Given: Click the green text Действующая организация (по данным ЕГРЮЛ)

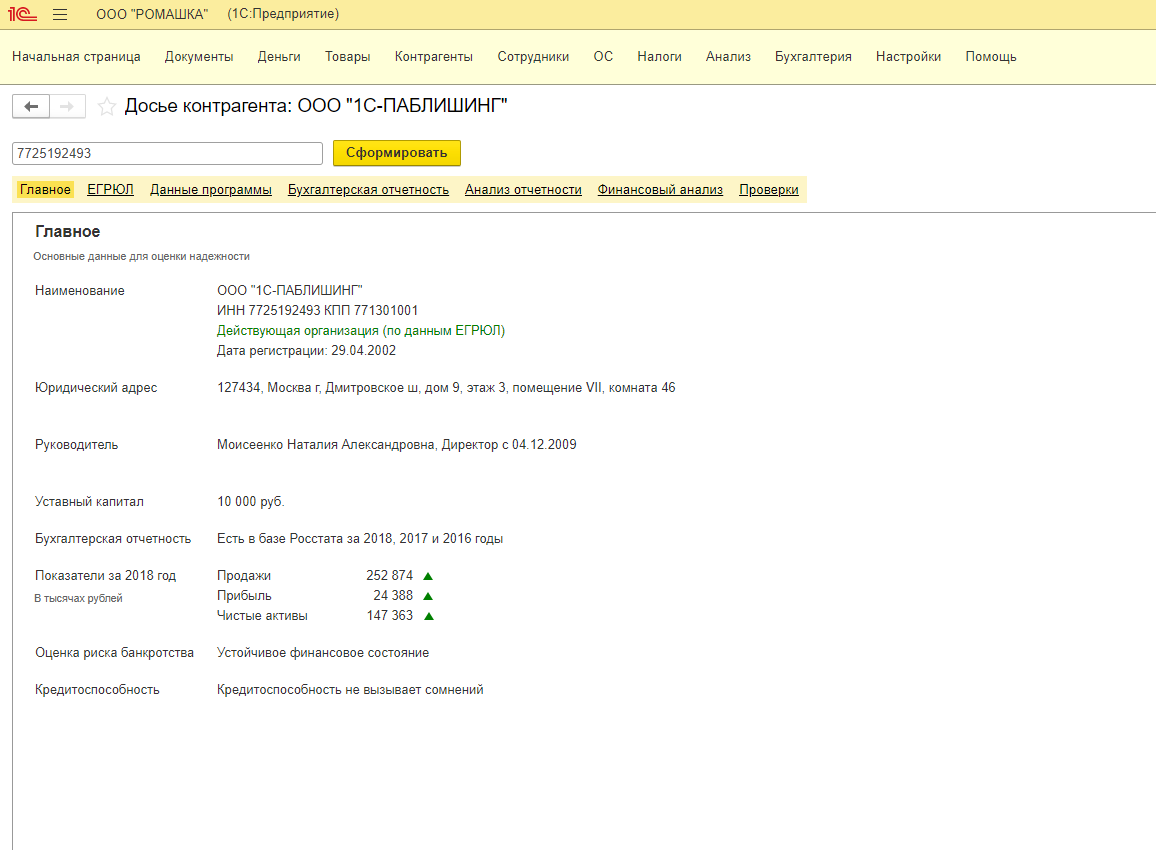Looking at the screenshot, I should coord(361,330).
